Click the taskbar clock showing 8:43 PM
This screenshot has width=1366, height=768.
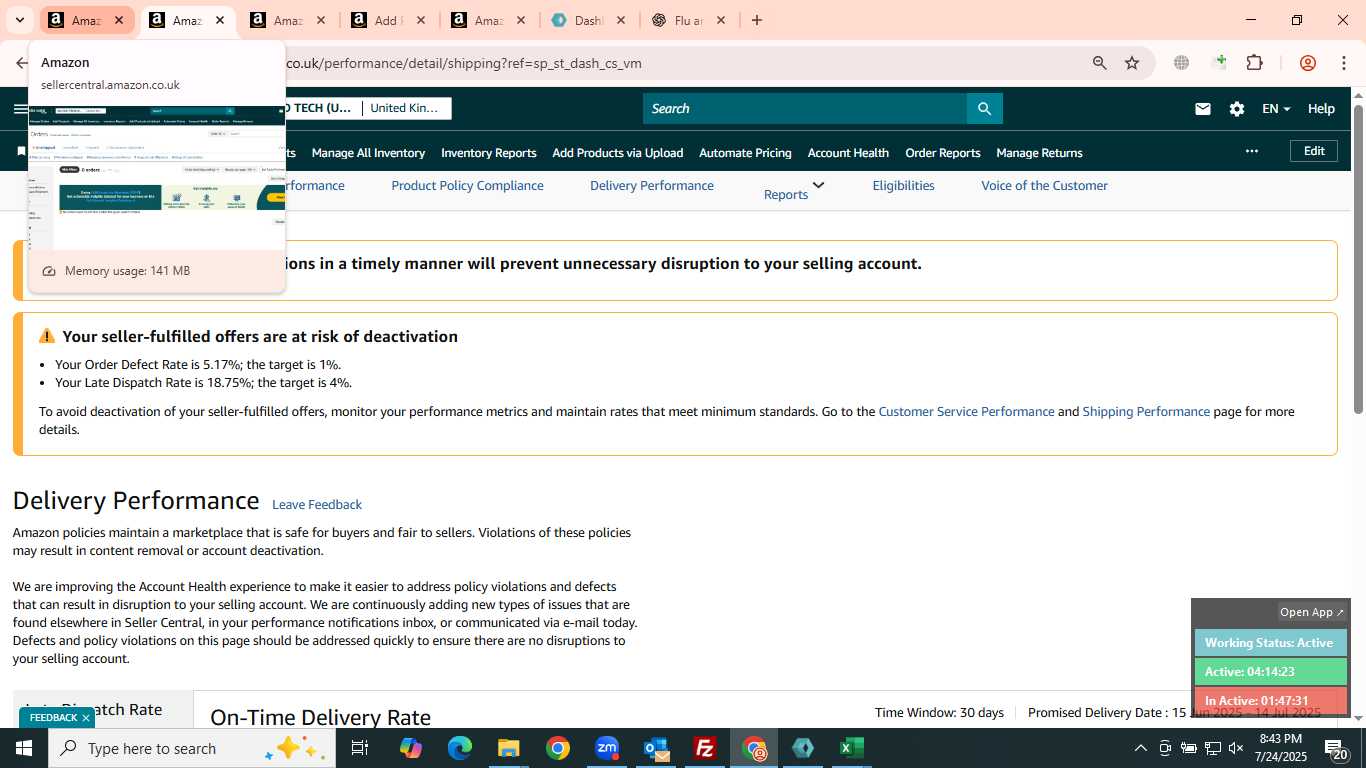(x=1280, y=748)
